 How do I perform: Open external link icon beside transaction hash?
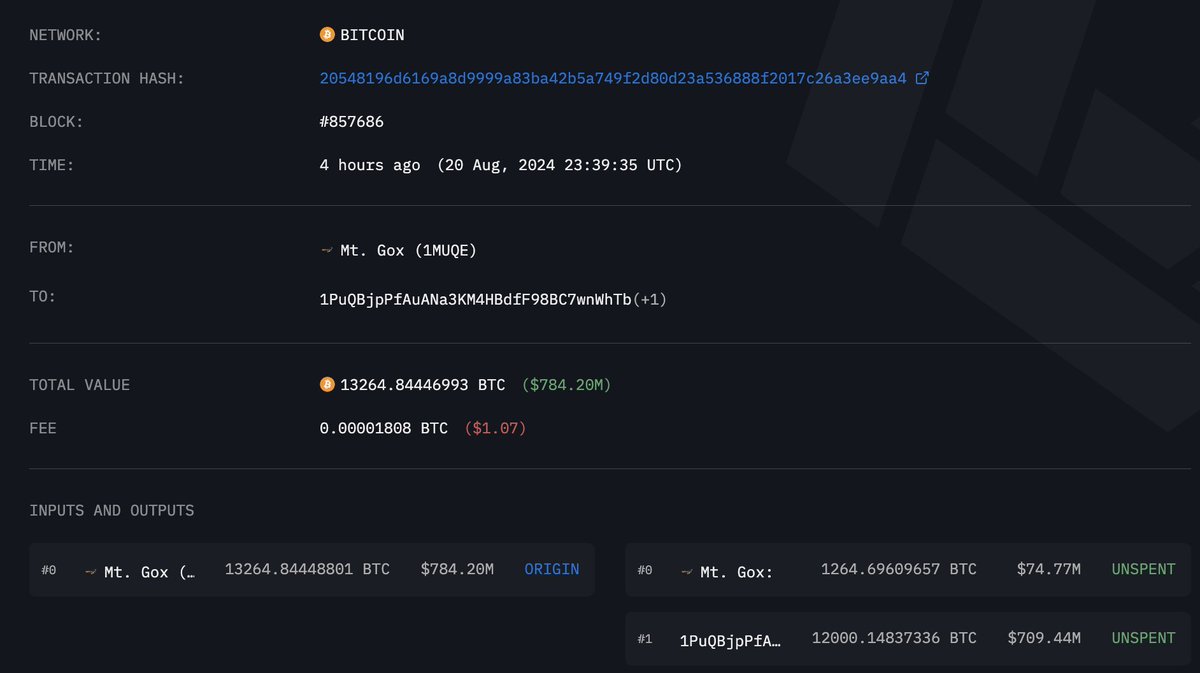point(922,78)
